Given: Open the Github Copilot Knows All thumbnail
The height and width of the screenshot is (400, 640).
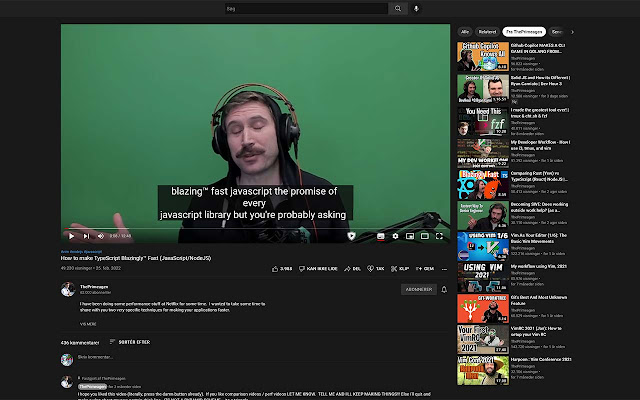Looking at the screenshot, I should [483, 56].
